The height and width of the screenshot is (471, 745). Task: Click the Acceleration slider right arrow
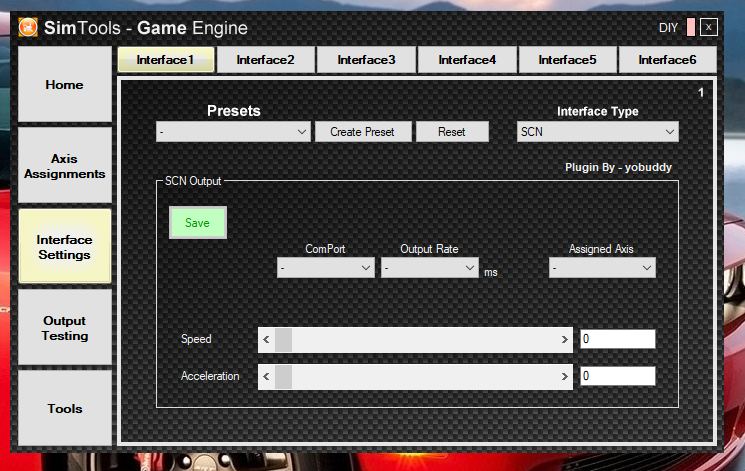[564, 376]
